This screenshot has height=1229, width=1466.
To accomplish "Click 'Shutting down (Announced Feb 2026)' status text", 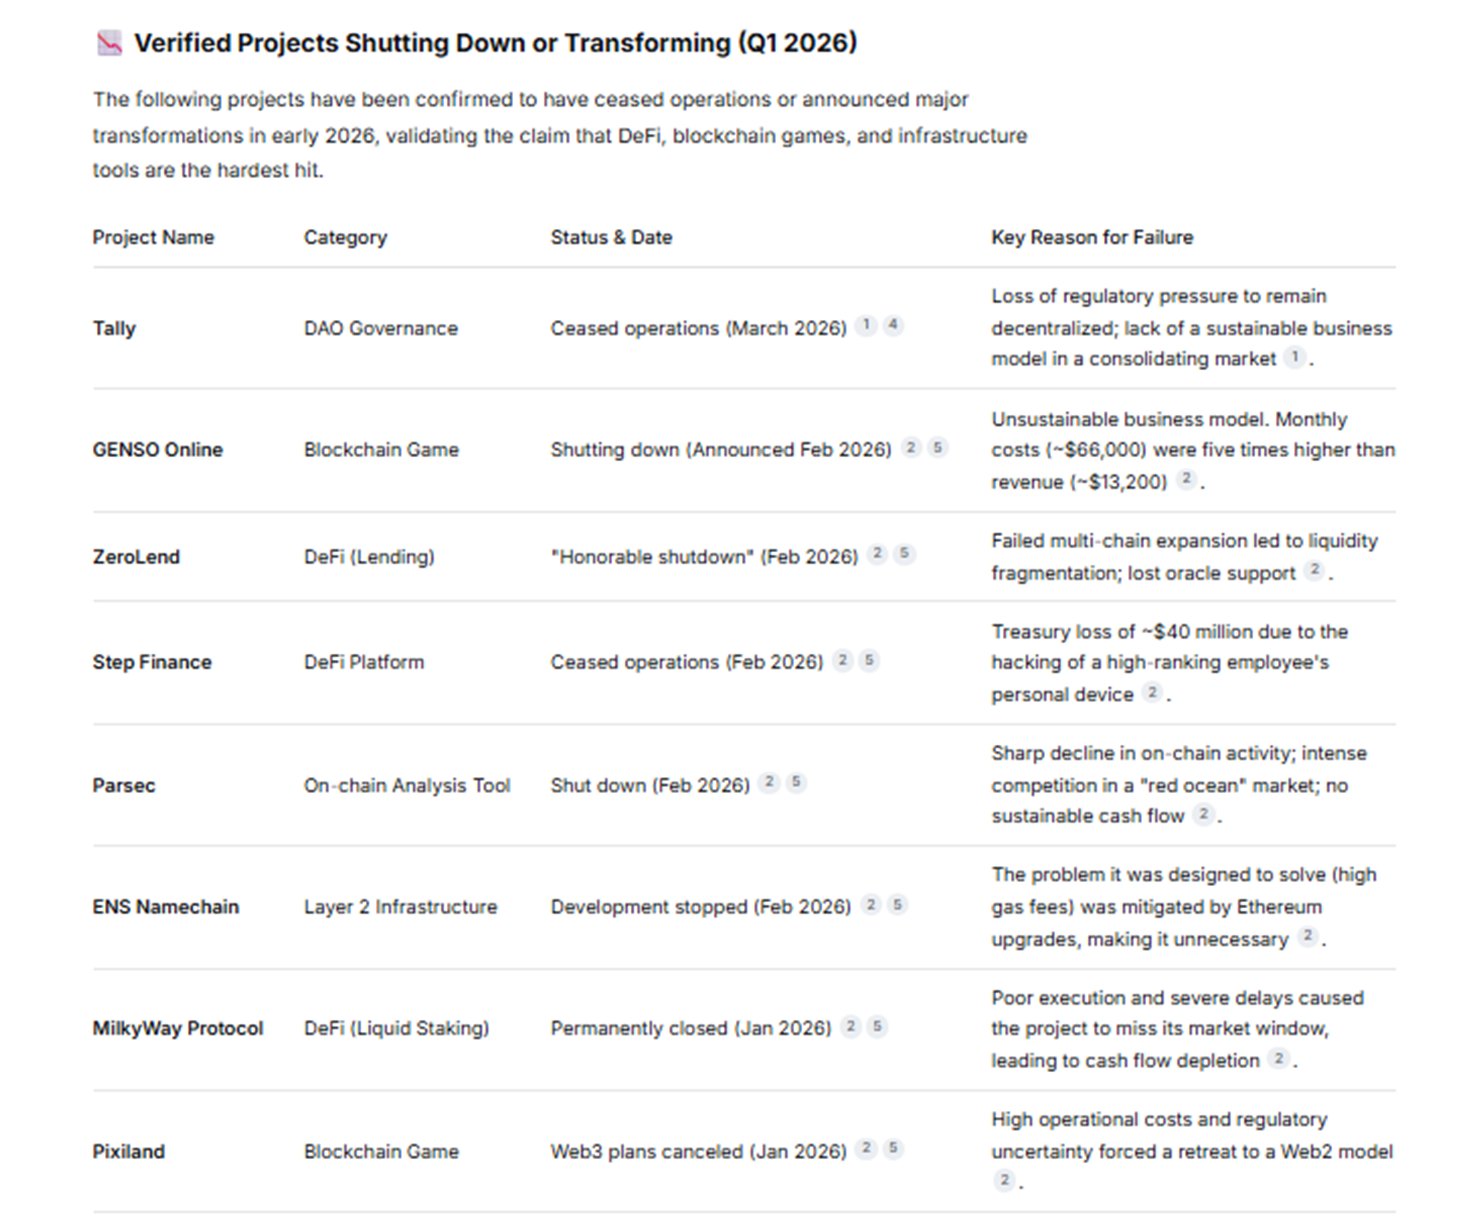I will (x=720, y=451).
